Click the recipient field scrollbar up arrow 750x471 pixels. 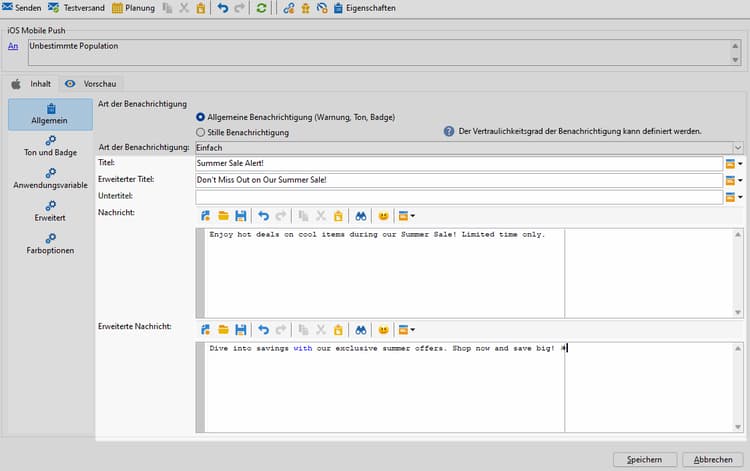(x=735, y=46)
